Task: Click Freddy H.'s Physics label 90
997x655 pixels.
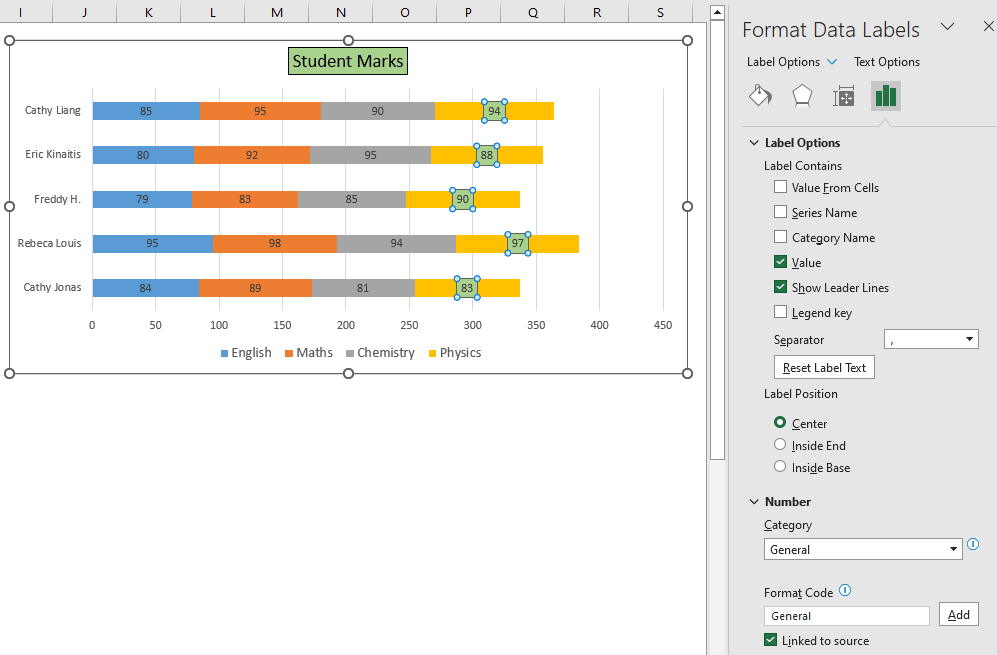Action: click(x=462, y=199)
